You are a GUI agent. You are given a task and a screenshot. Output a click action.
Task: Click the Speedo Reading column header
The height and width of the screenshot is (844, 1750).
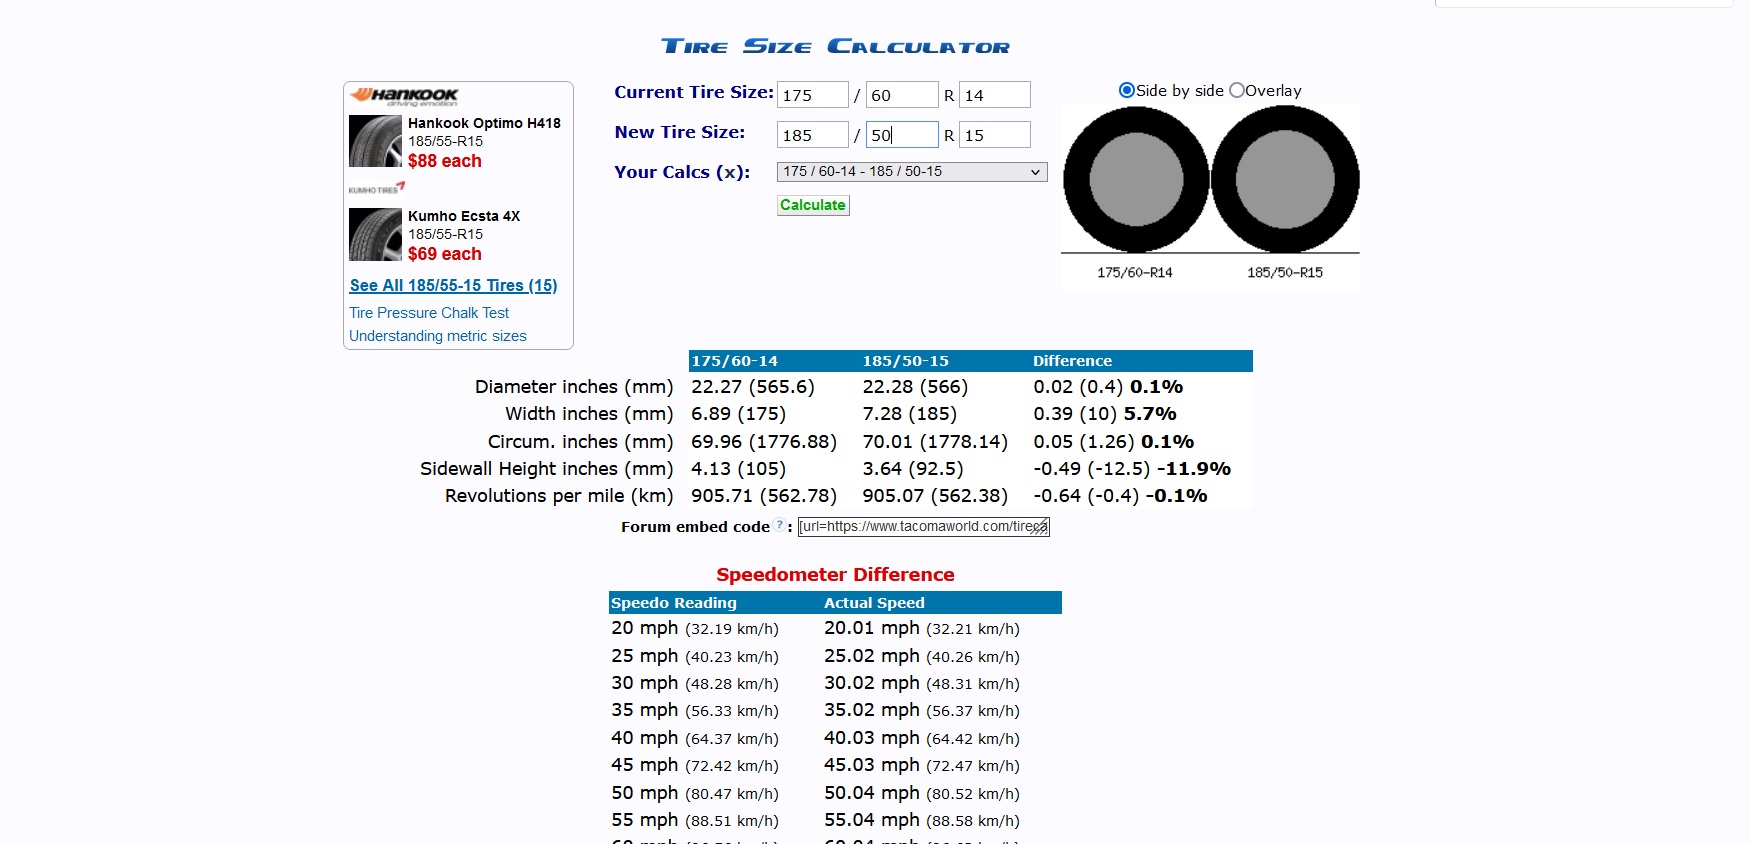(674, 603)
